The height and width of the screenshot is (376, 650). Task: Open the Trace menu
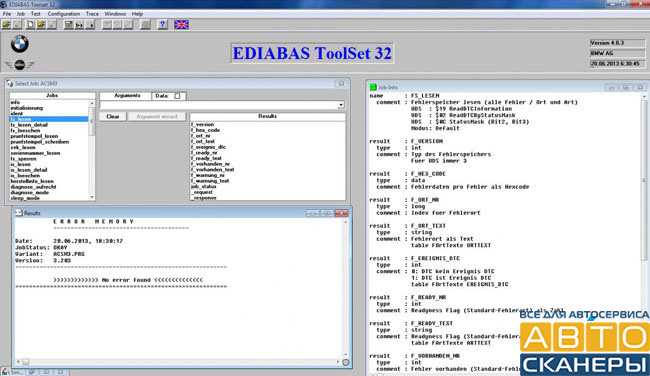tap(92, 14)
